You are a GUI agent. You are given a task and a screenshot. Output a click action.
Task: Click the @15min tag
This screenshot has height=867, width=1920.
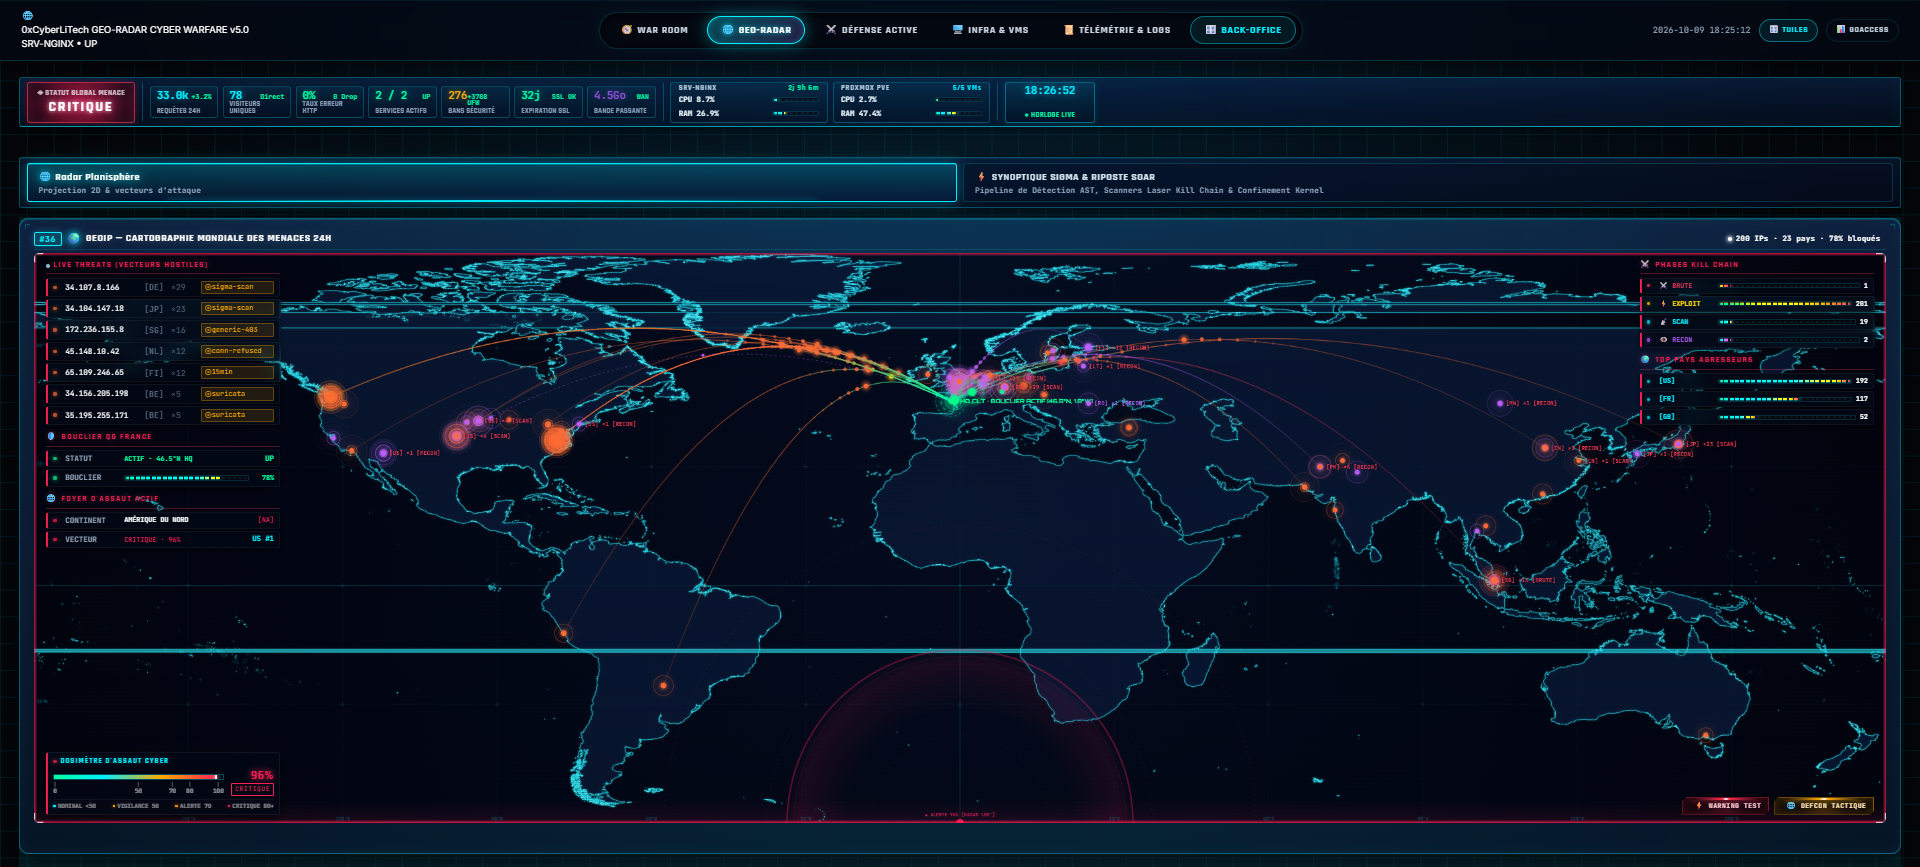pos(238,372)
